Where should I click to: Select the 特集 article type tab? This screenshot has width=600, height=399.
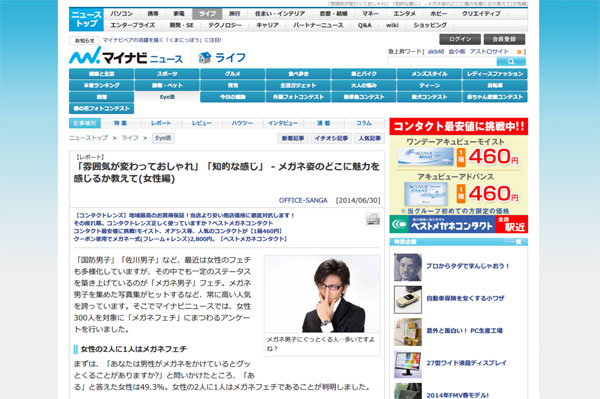click(x=121, y=123)
